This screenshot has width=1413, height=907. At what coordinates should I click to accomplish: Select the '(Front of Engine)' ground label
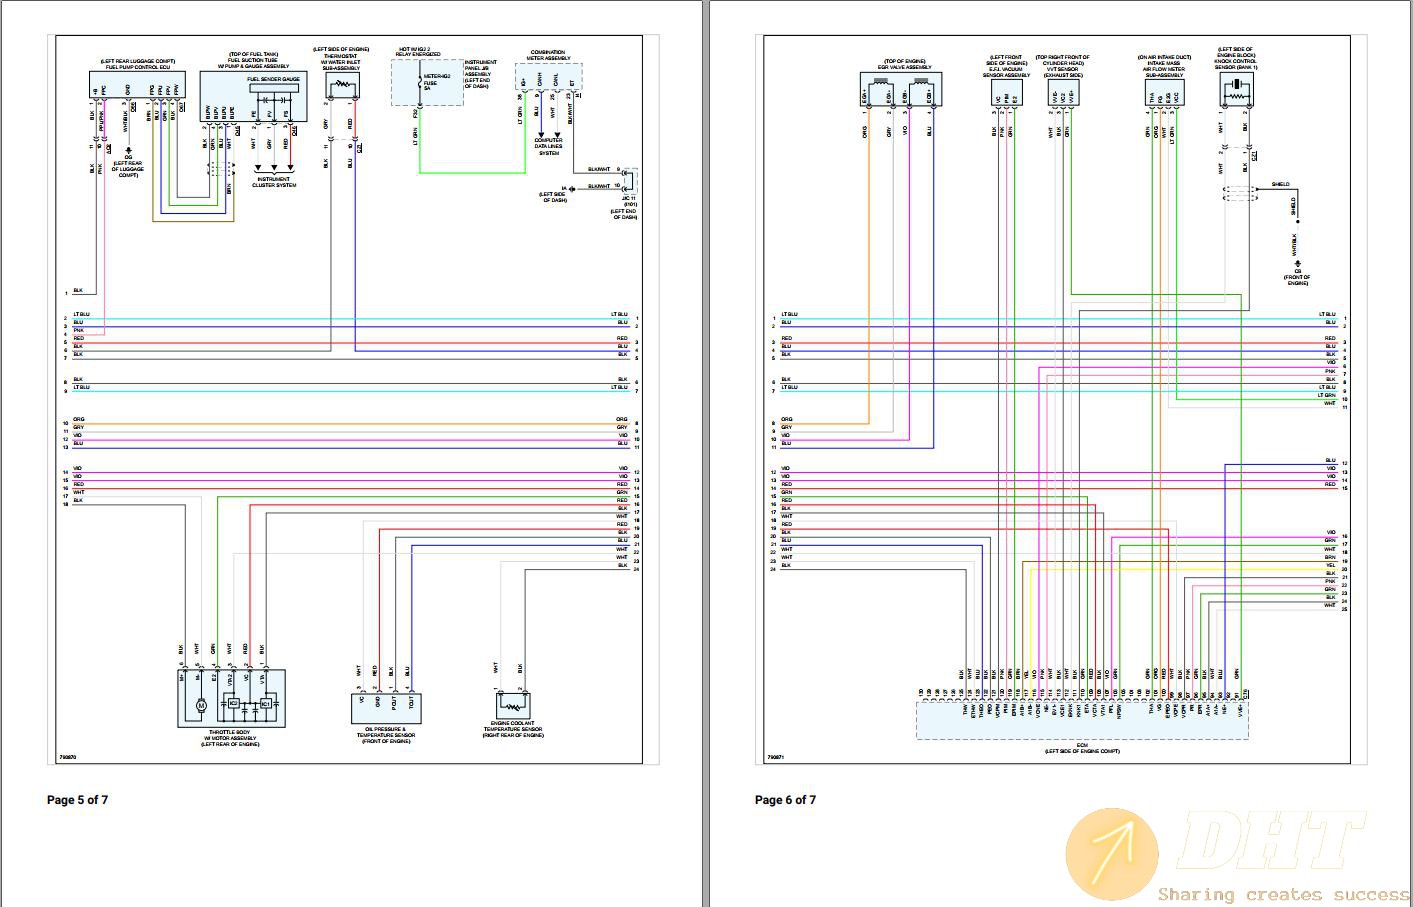[x=1298, y=280]
